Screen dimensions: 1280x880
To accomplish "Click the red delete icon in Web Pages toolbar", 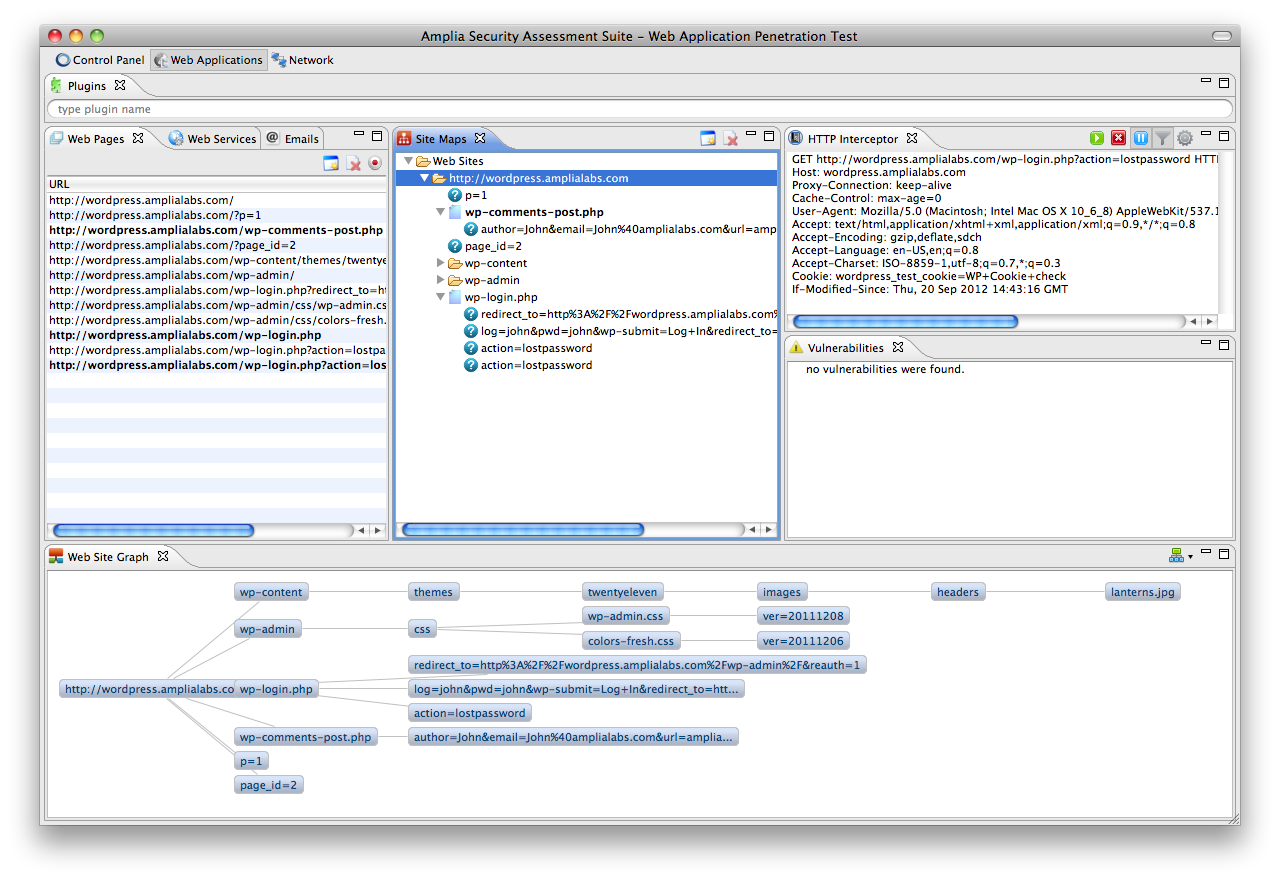I will [353, 163].
